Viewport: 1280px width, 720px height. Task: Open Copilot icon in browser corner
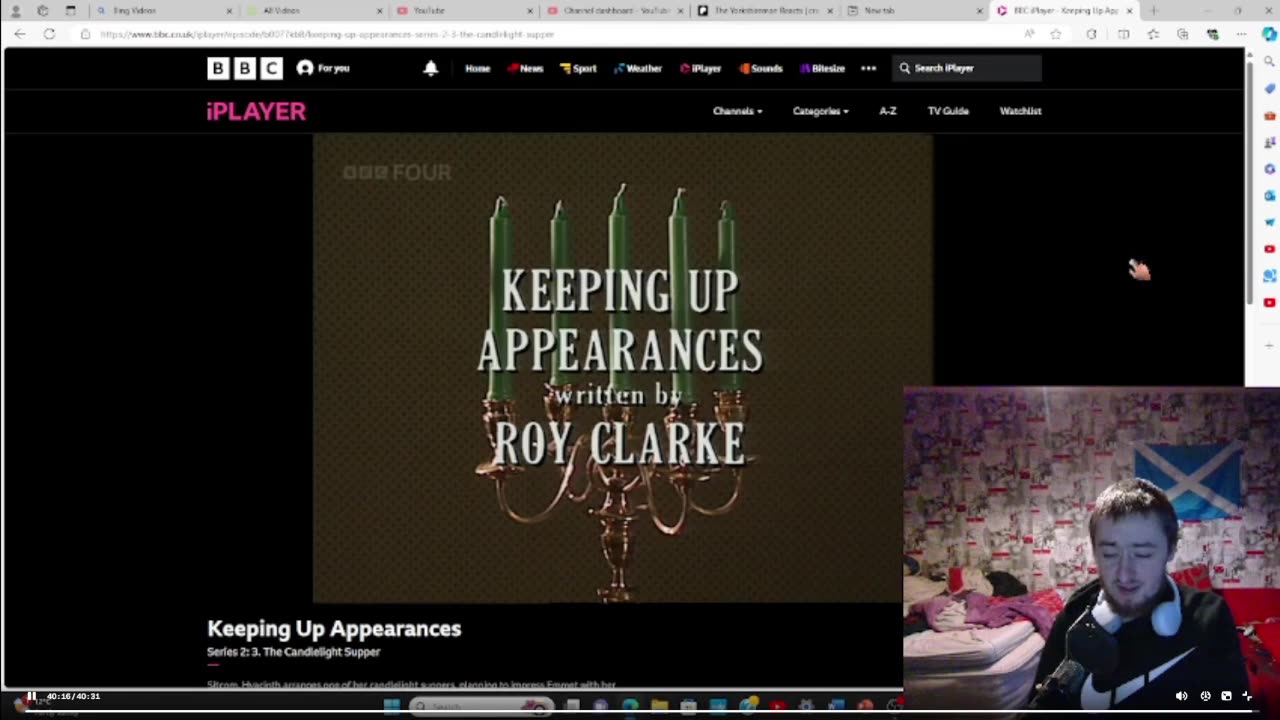tap(1269, 34)
